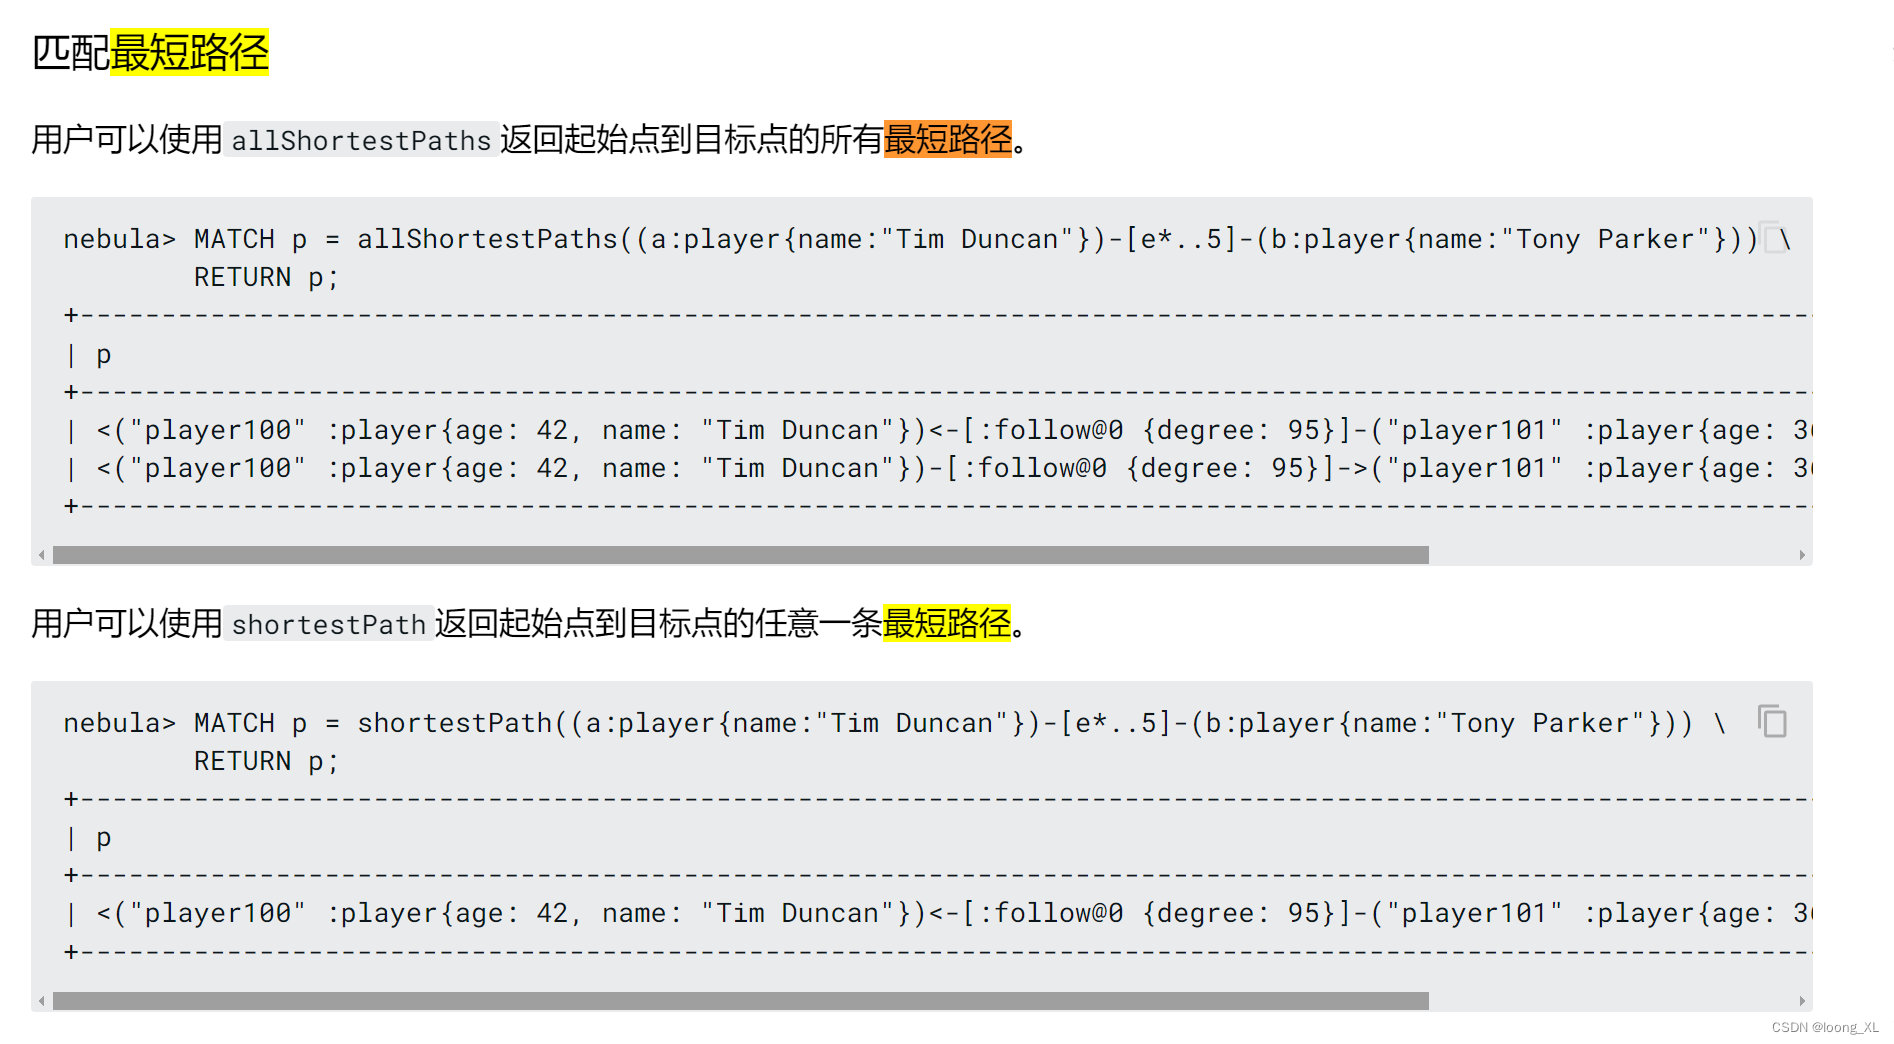Click the inline code shortestPath
1894x1044 pixels.
click(x=328, y=625)
